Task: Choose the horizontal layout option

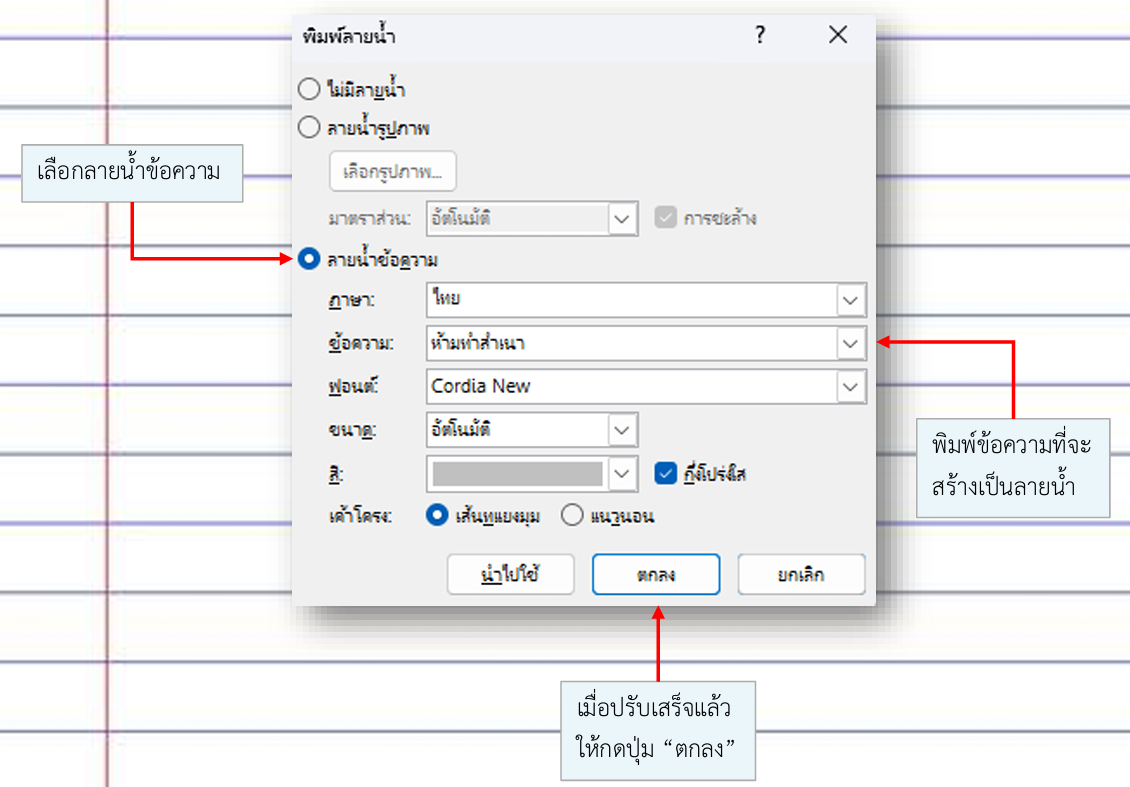Action: pos(572,516)
